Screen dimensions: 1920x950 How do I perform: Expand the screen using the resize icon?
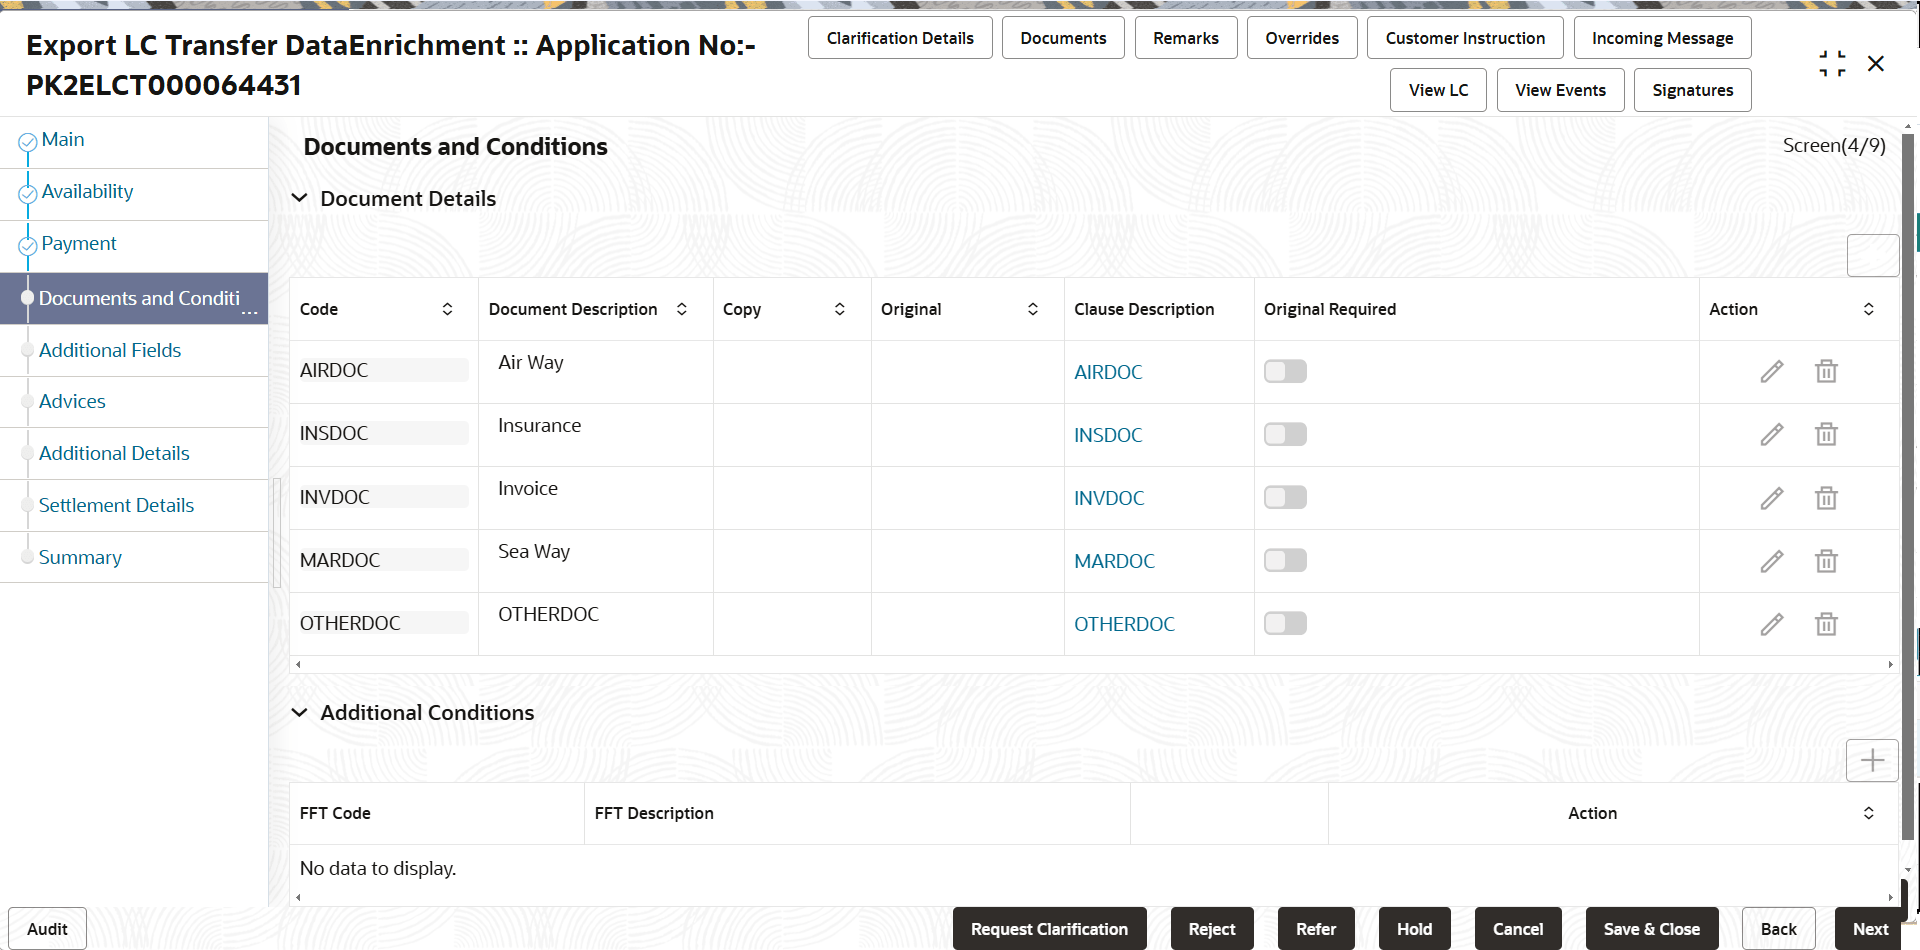tap(1833, 62)
